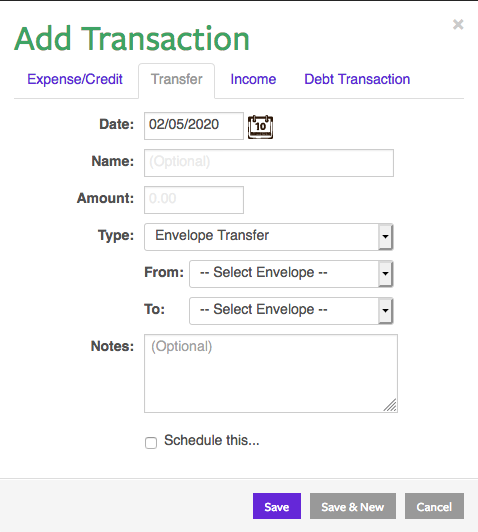Open the Debt Transaction tab

click(357, 79)
